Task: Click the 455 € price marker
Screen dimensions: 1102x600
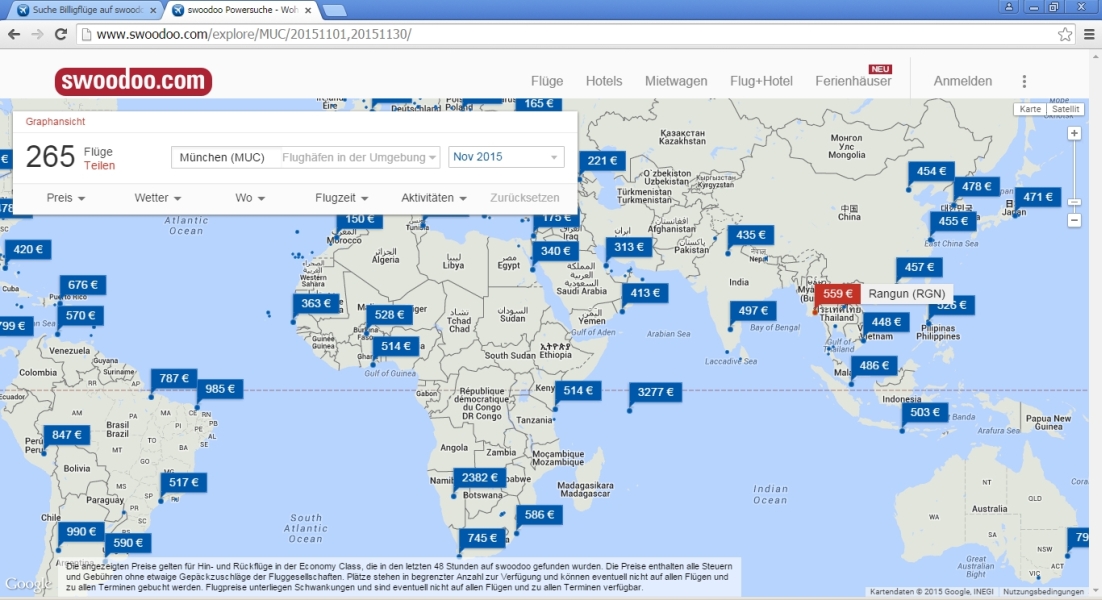Action: click(x=953, y=221)
